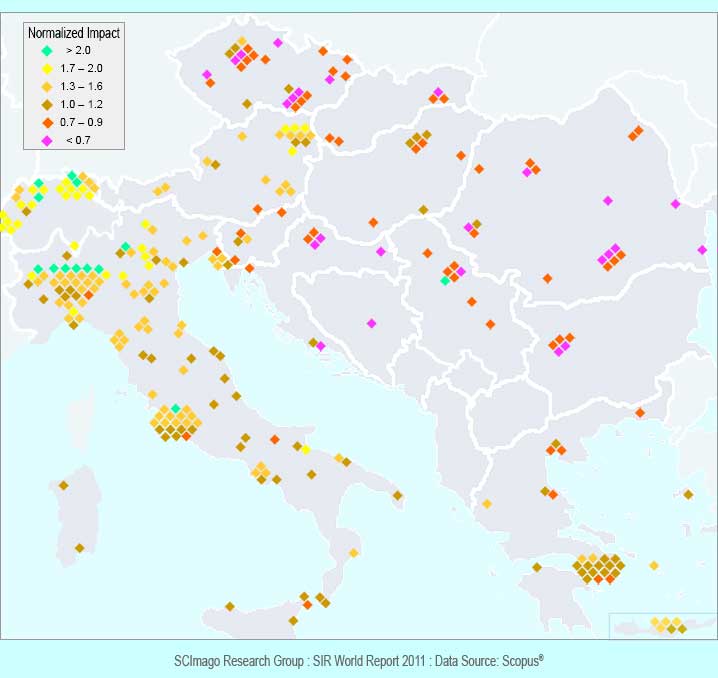Click the orange marker on Bulgaria's southeast coast

click(640, 413)
